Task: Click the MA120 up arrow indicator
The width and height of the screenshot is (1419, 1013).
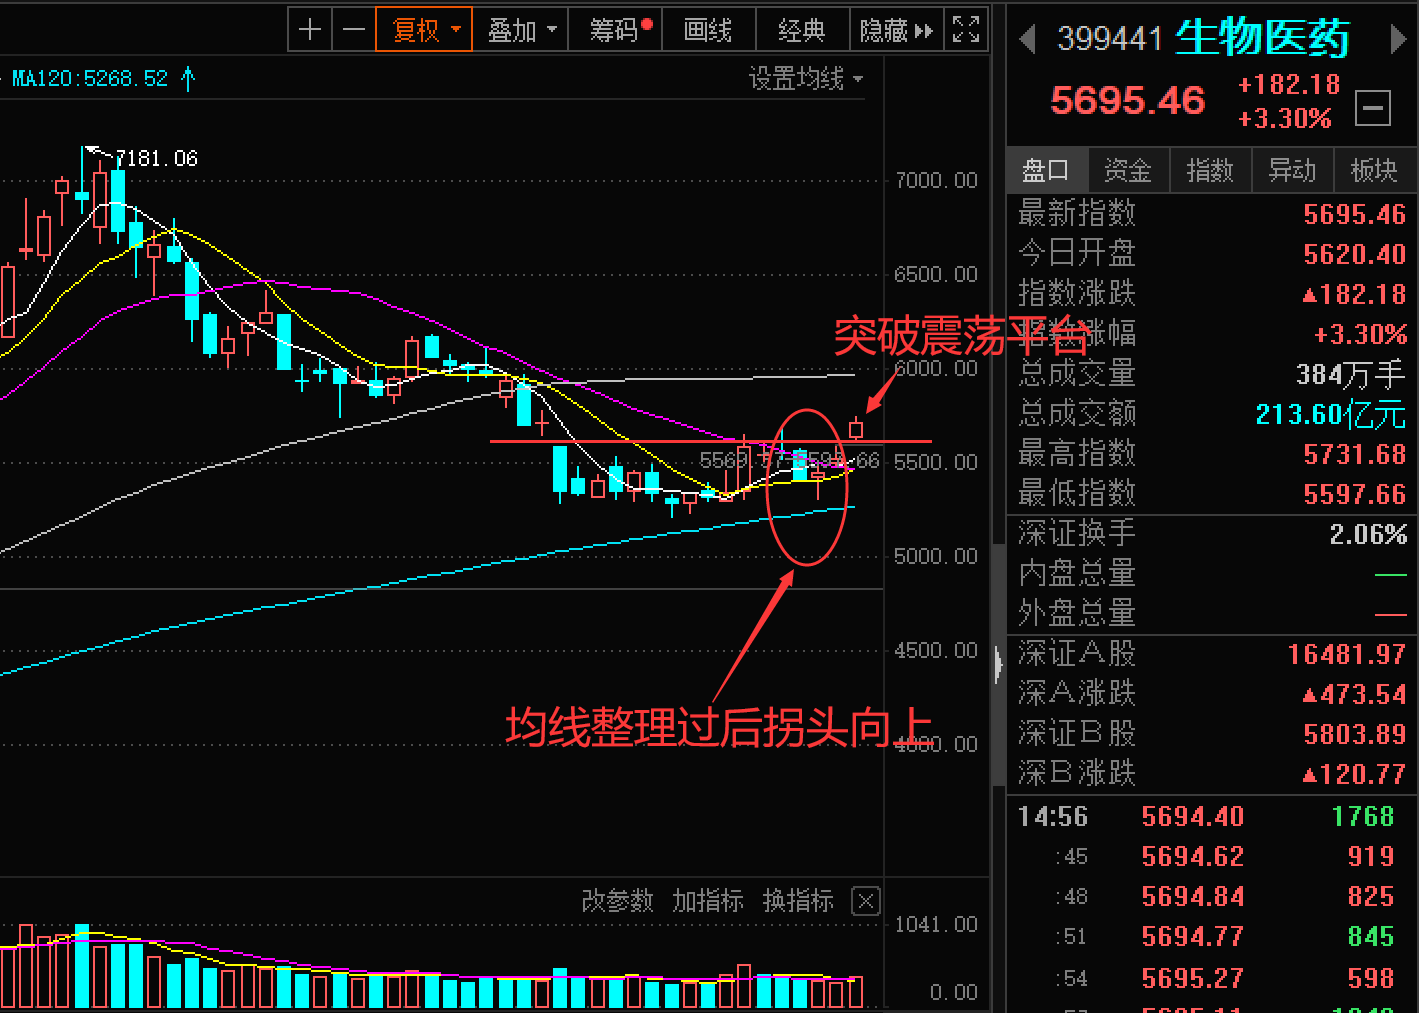Action: [188, 78]
